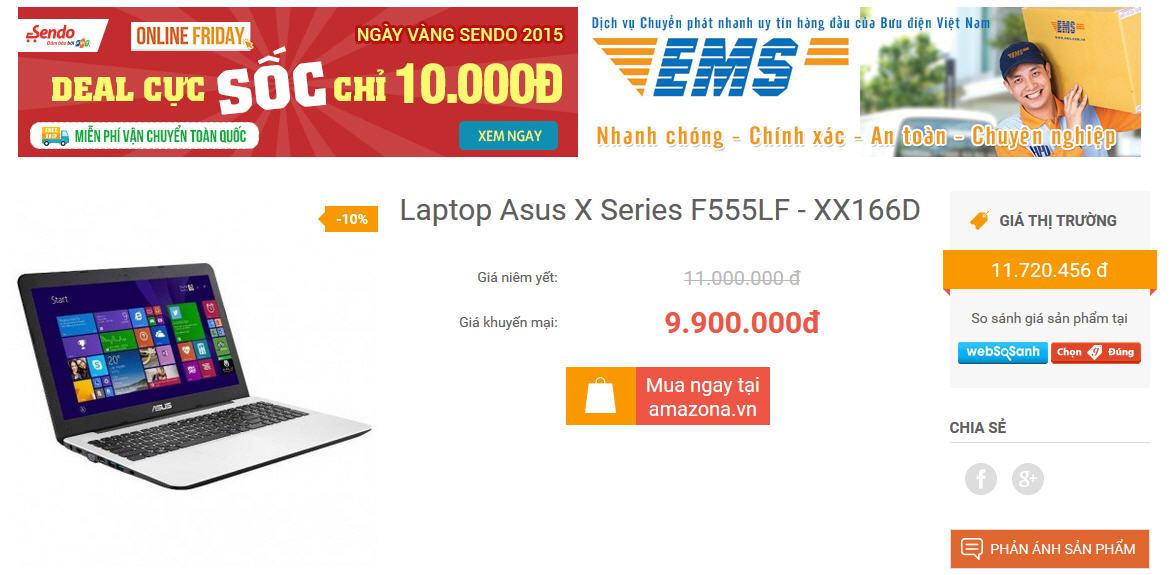
Task: Click the XEM NGAY button
Action: coord(508,136)
